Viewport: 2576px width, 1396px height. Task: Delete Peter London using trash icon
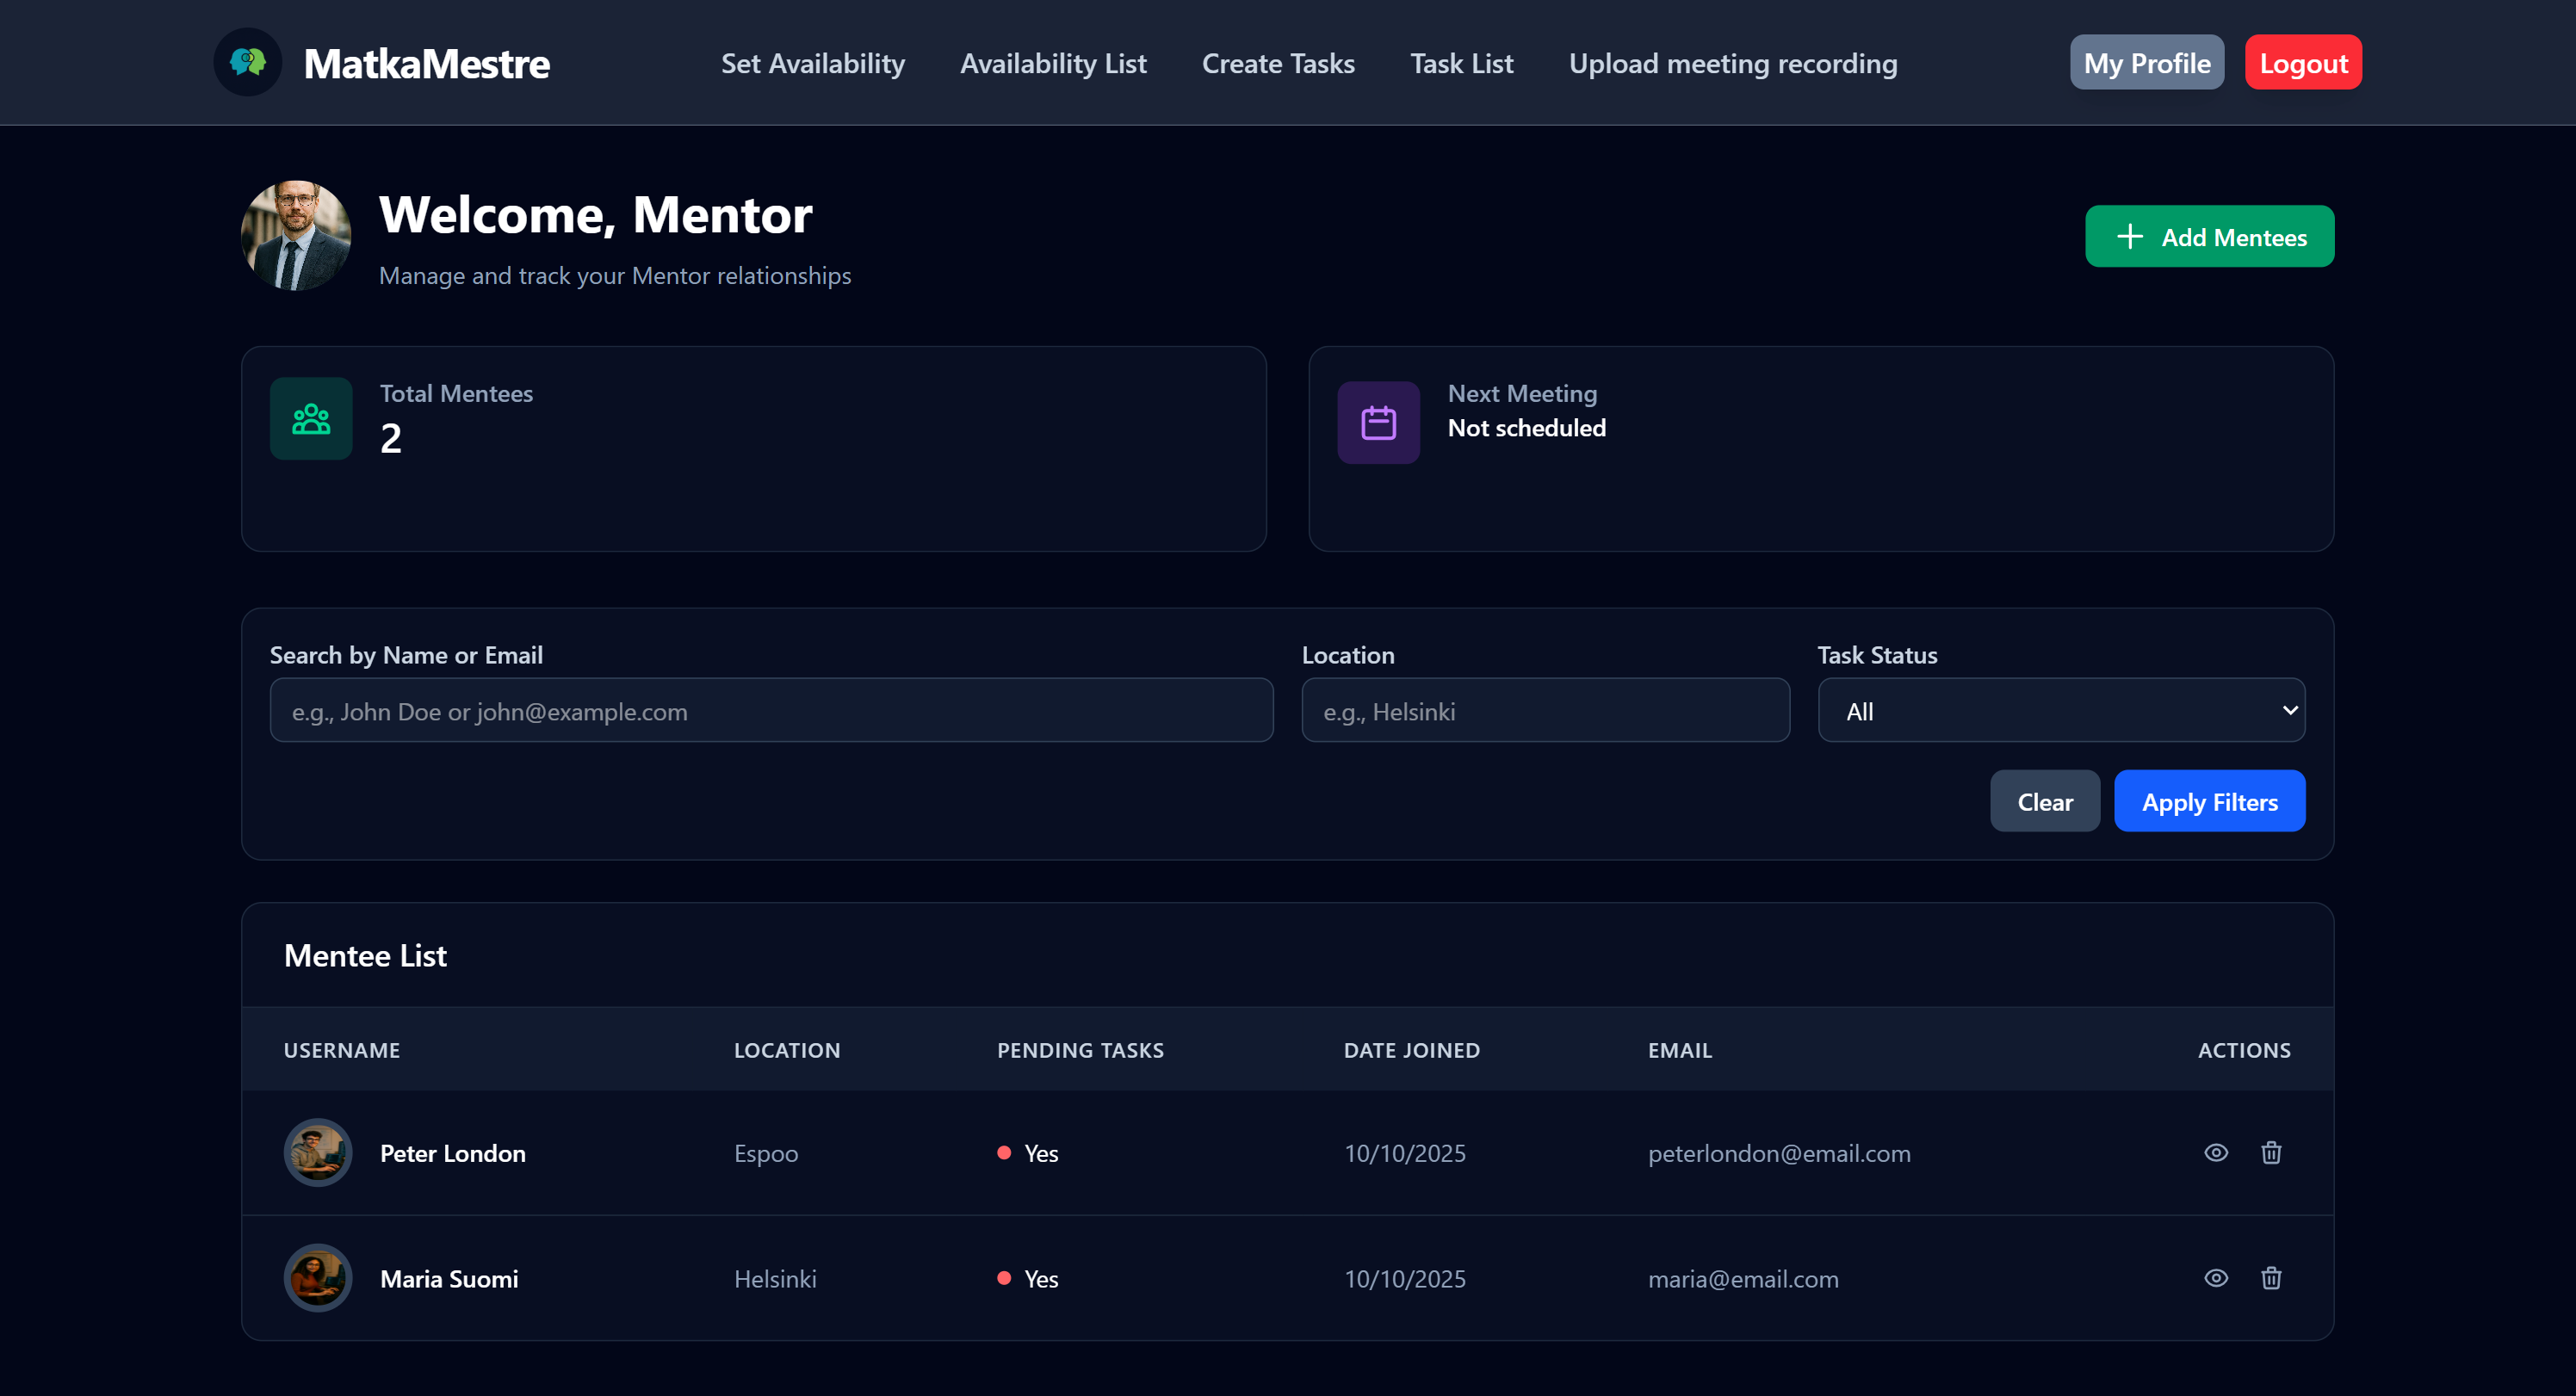(2271, 1152)
